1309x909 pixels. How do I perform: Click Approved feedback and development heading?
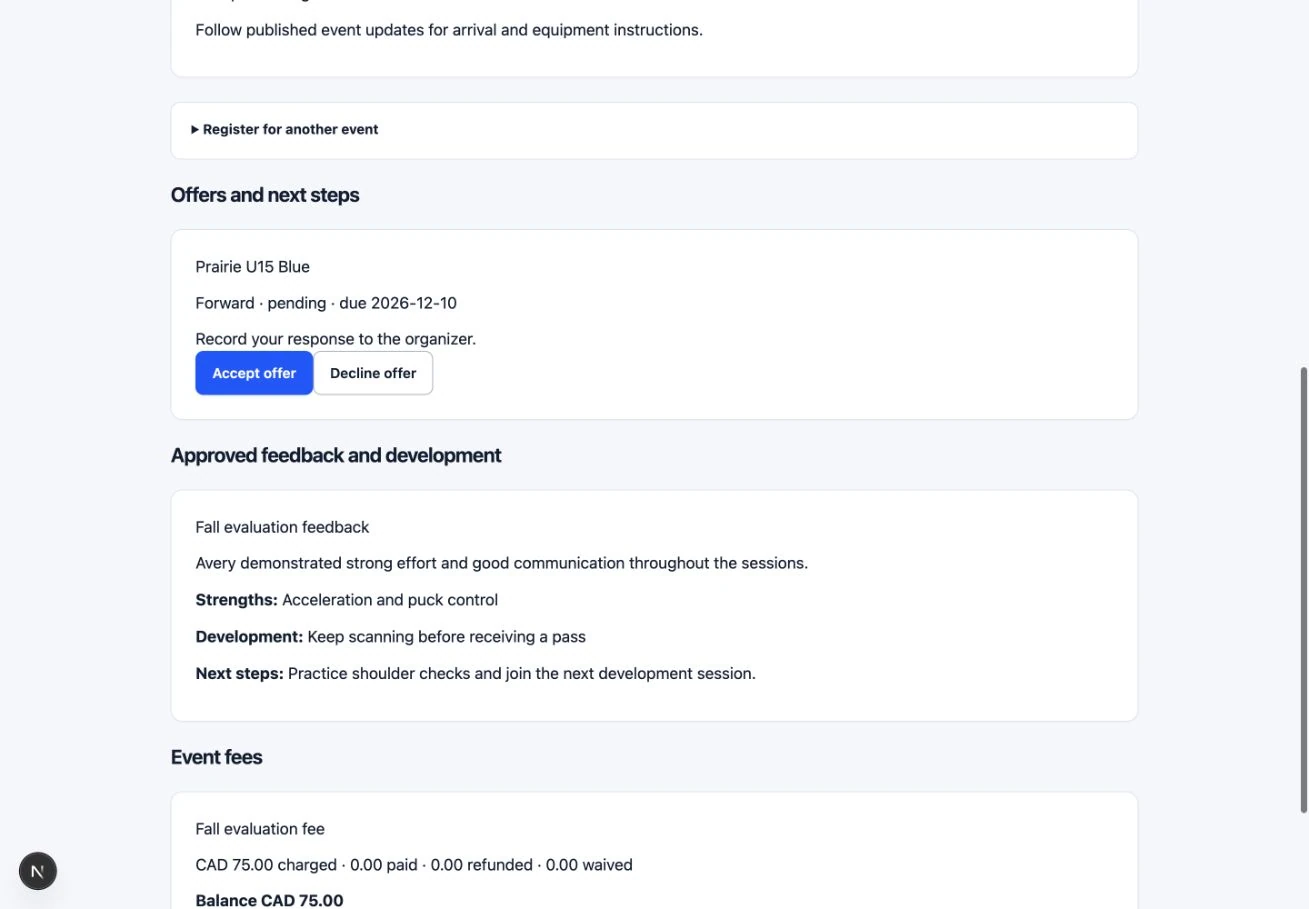coord(336,455)
